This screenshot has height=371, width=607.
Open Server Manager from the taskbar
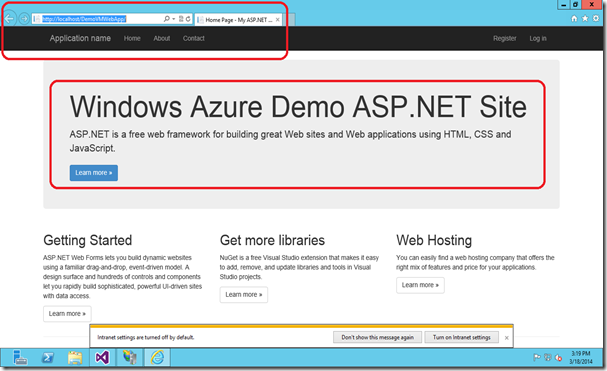(20, 357)
